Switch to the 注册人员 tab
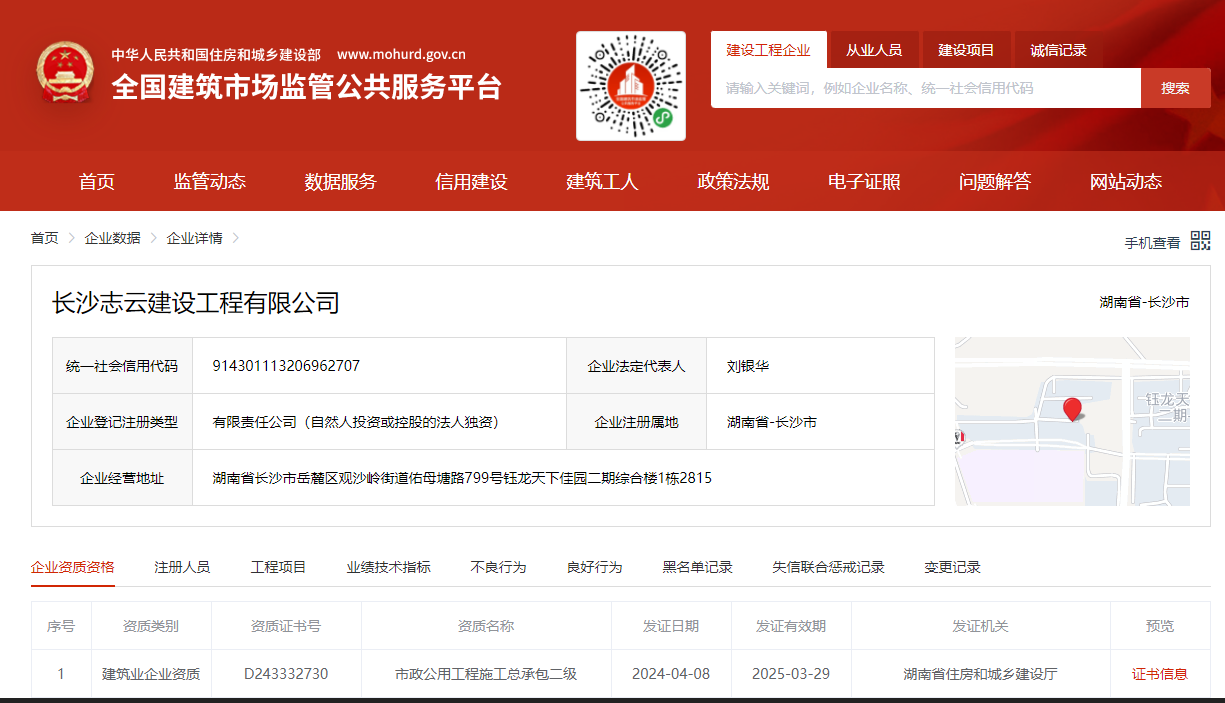1225x703 pixels. pos(182,567)
